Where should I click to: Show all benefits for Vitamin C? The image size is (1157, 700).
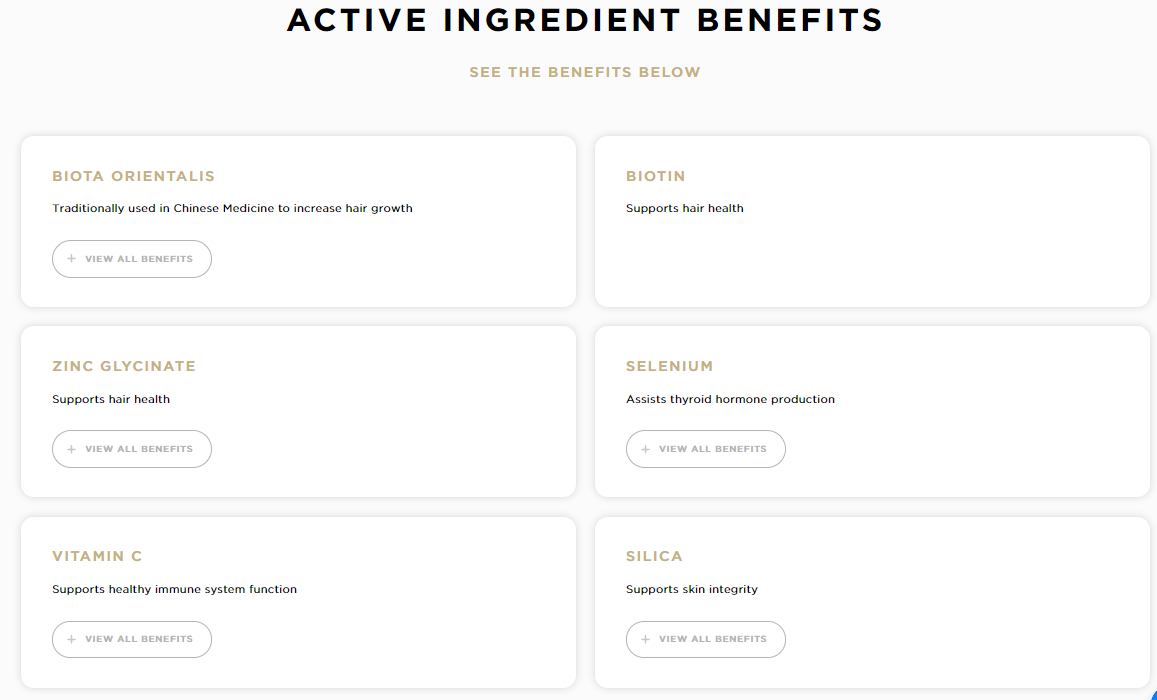(x=132, y=639)
